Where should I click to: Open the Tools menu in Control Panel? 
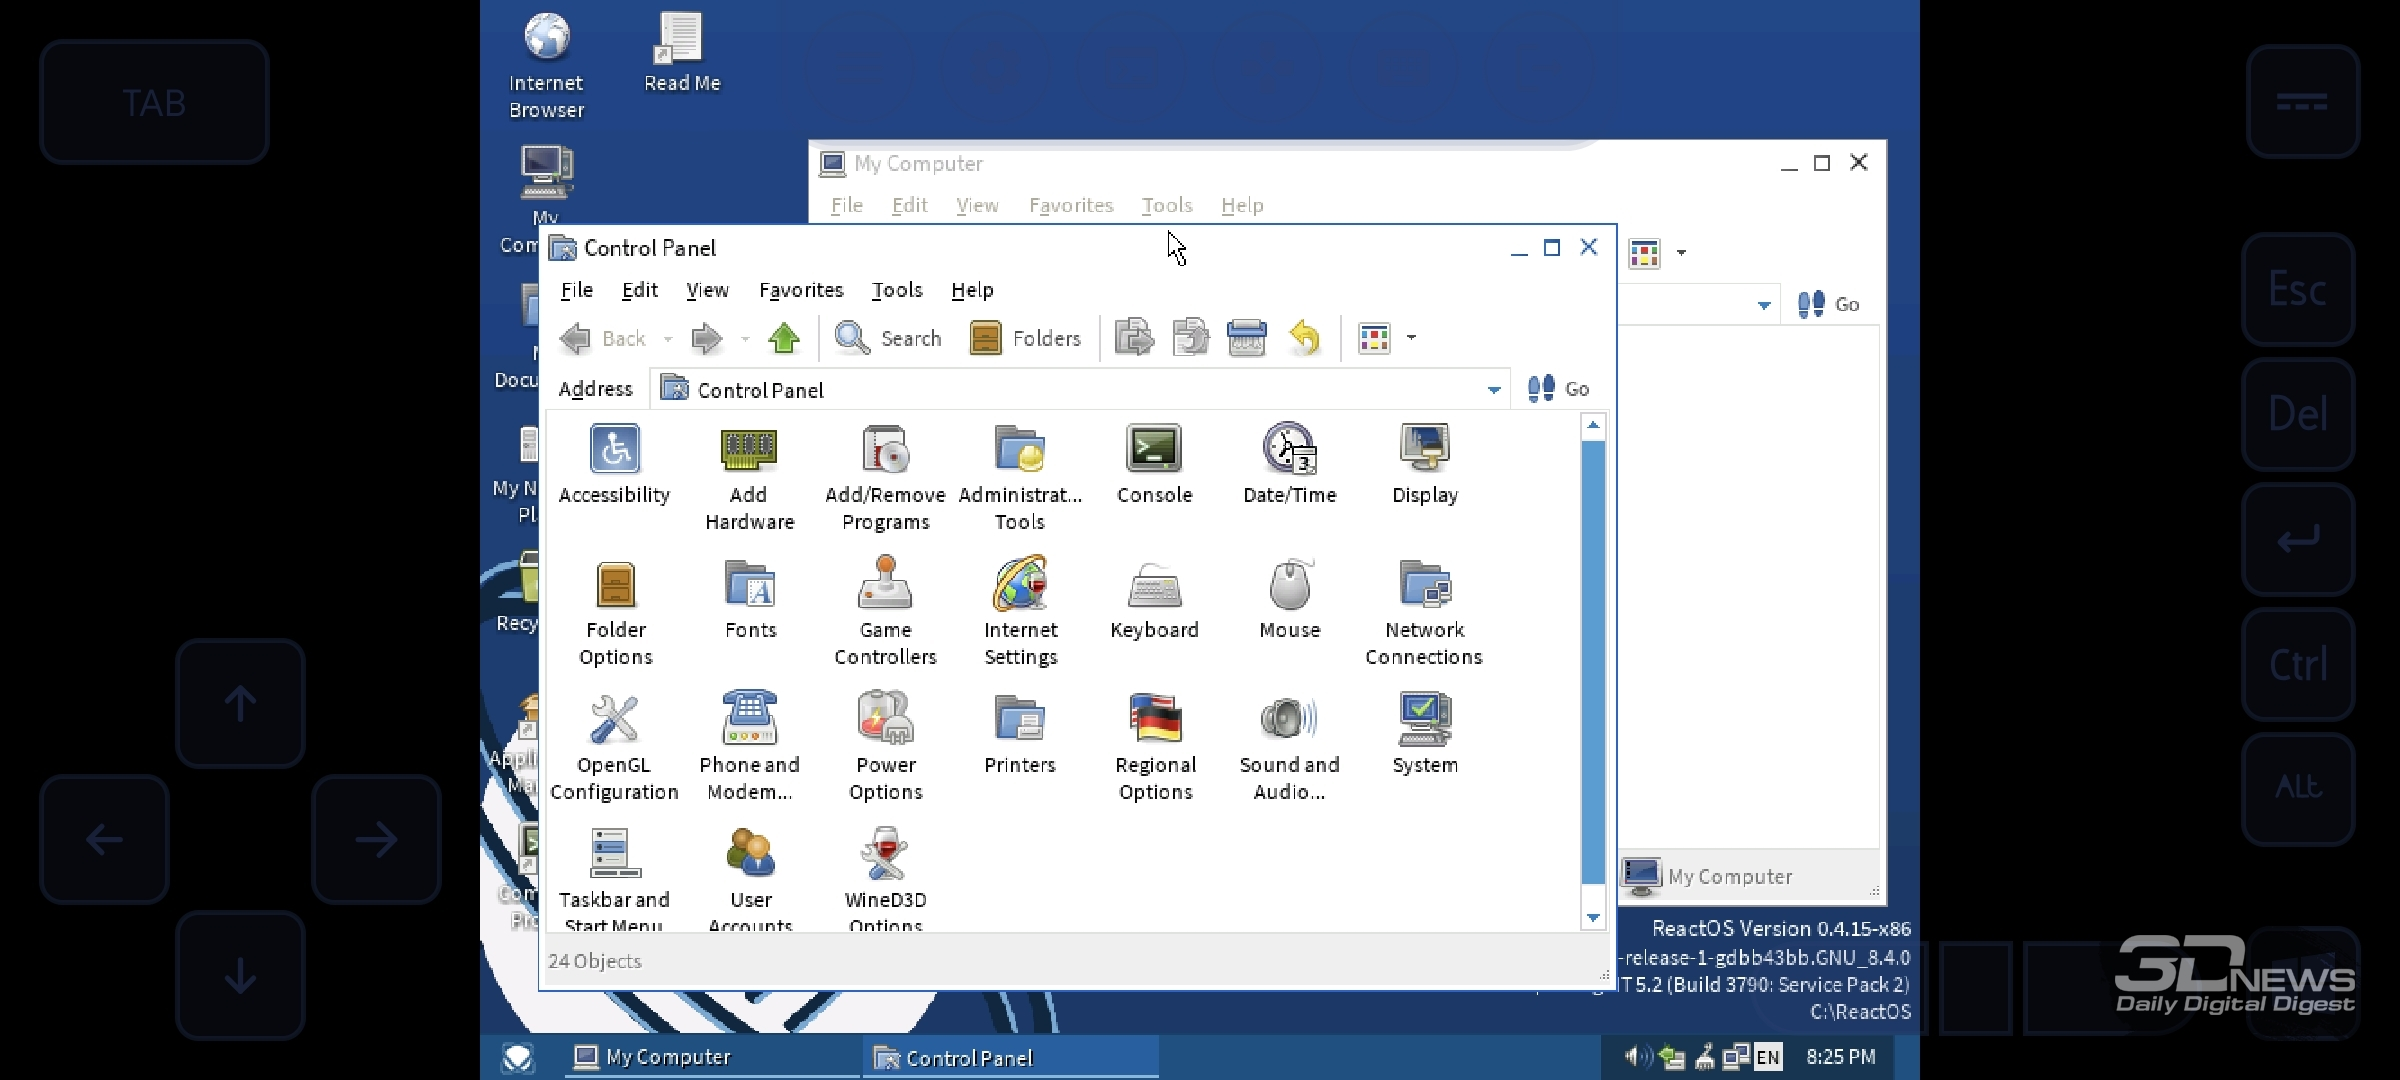point(896,290)
